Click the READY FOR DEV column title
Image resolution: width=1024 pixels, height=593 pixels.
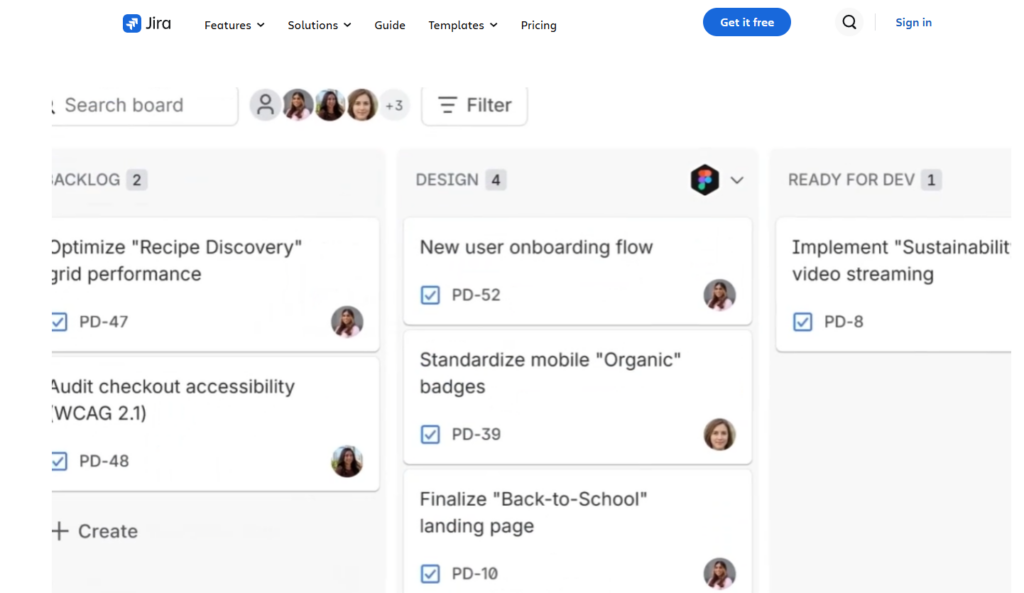click(x=851, y=180)
